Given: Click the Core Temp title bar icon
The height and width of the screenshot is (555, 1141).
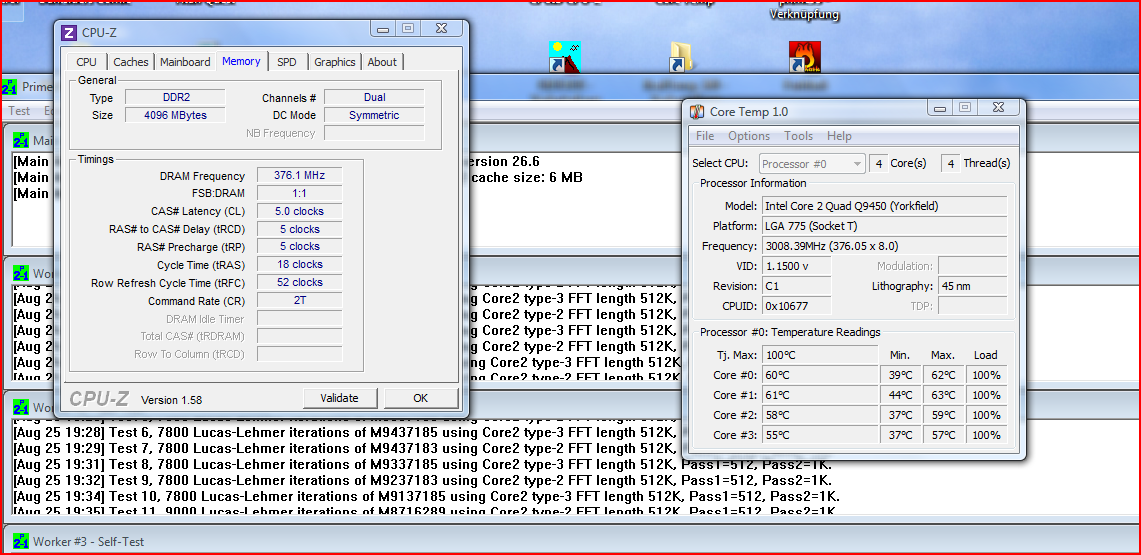Looking at the screenshot, I should [697, 112].
